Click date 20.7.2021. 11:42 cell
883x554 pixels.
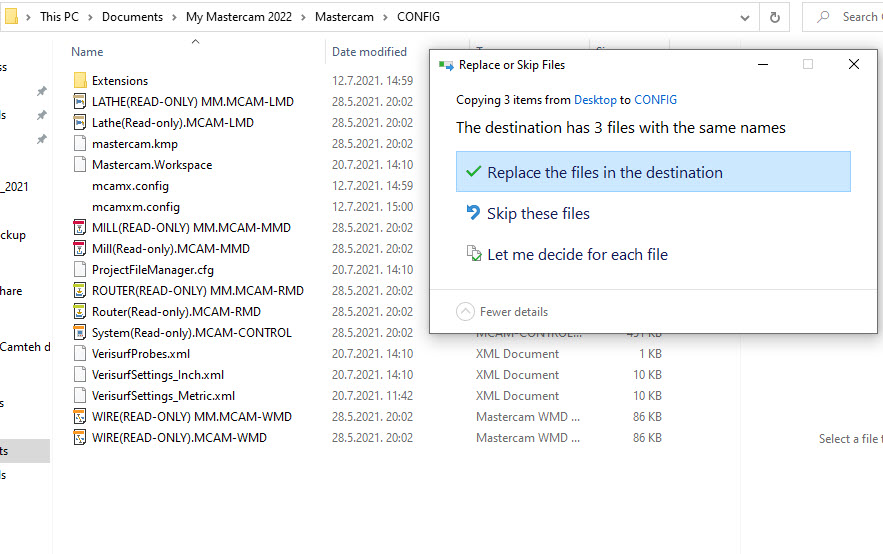[x=372, y=396]
